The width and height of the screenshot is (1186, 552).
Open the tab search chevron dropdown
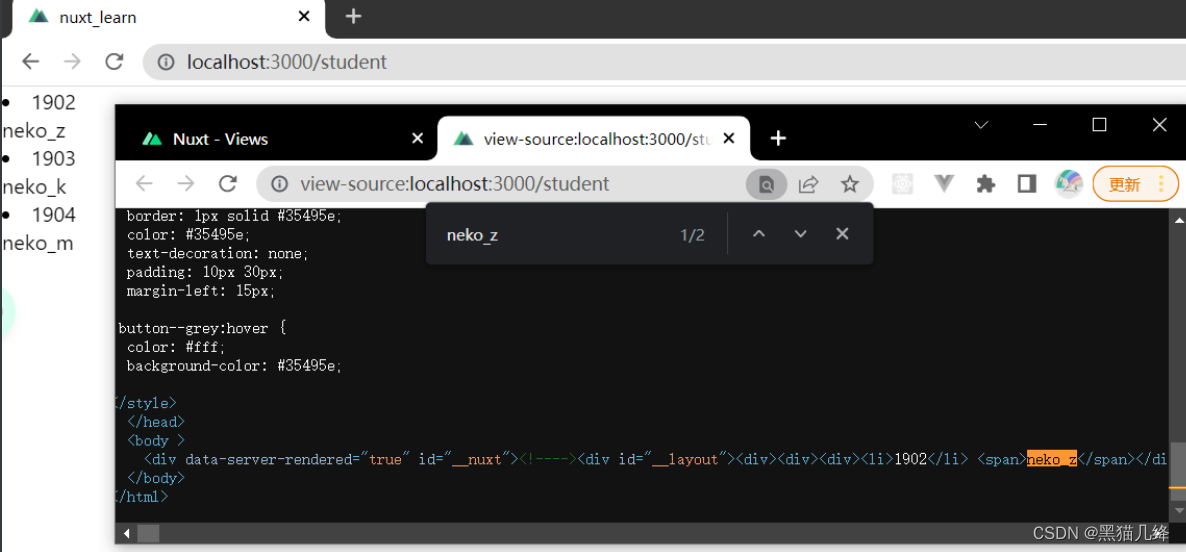click(x=981, y=125)
